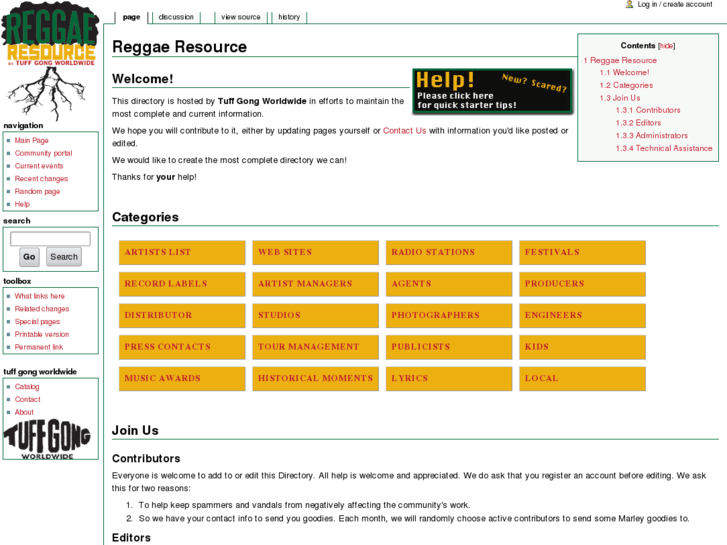Click Log in / create account
Image resolution: width=727 pixels, height=545 pixels.
675,4
